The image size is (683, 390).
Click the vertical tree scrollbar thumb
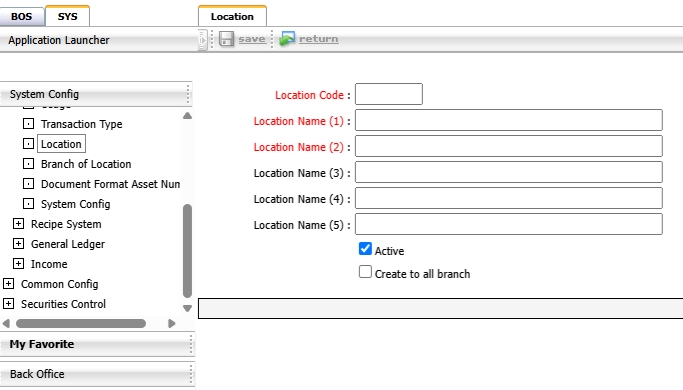click(187, 251)
